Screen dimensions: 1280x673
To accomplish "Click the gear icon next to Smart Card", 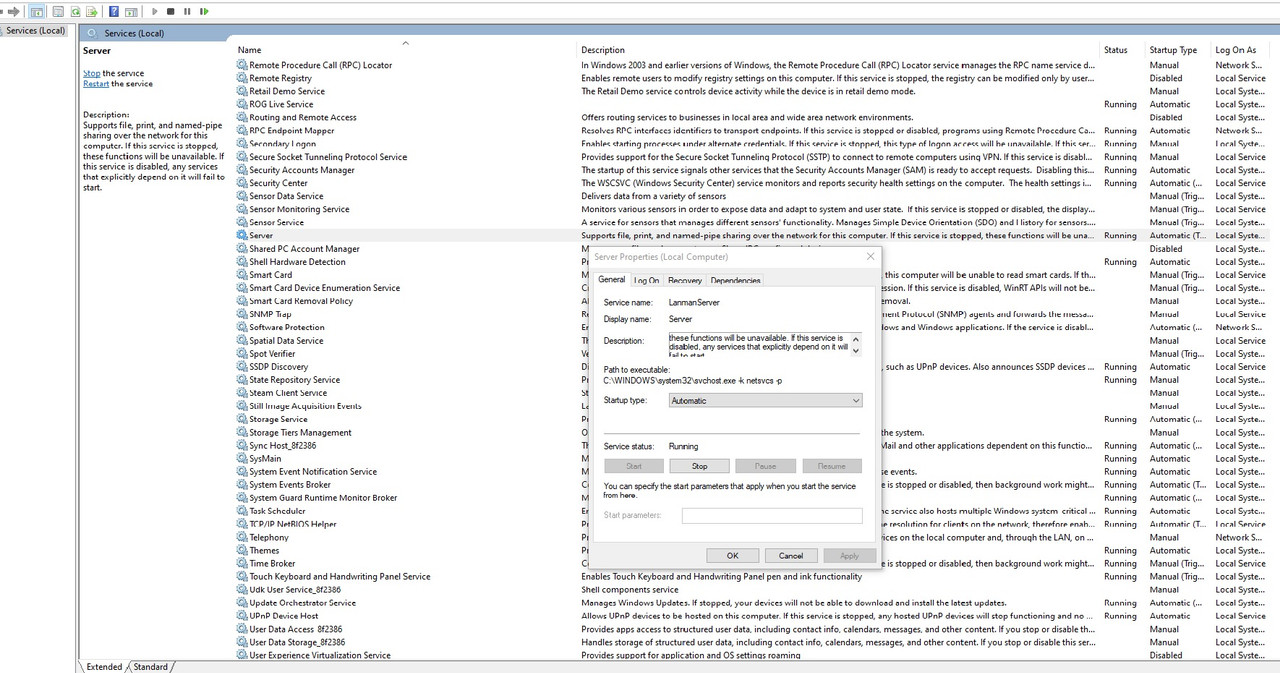I will tap(242, 275).
